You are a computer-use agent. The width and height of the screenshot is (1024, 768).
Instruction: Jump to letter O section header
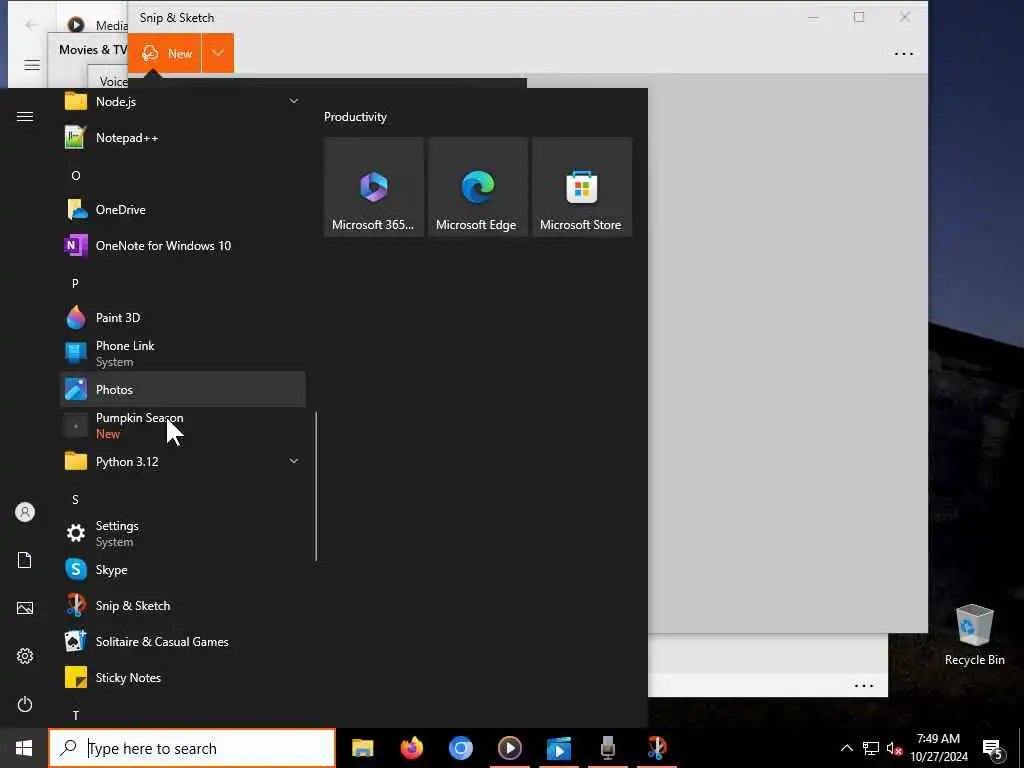[x=76, y=176]
